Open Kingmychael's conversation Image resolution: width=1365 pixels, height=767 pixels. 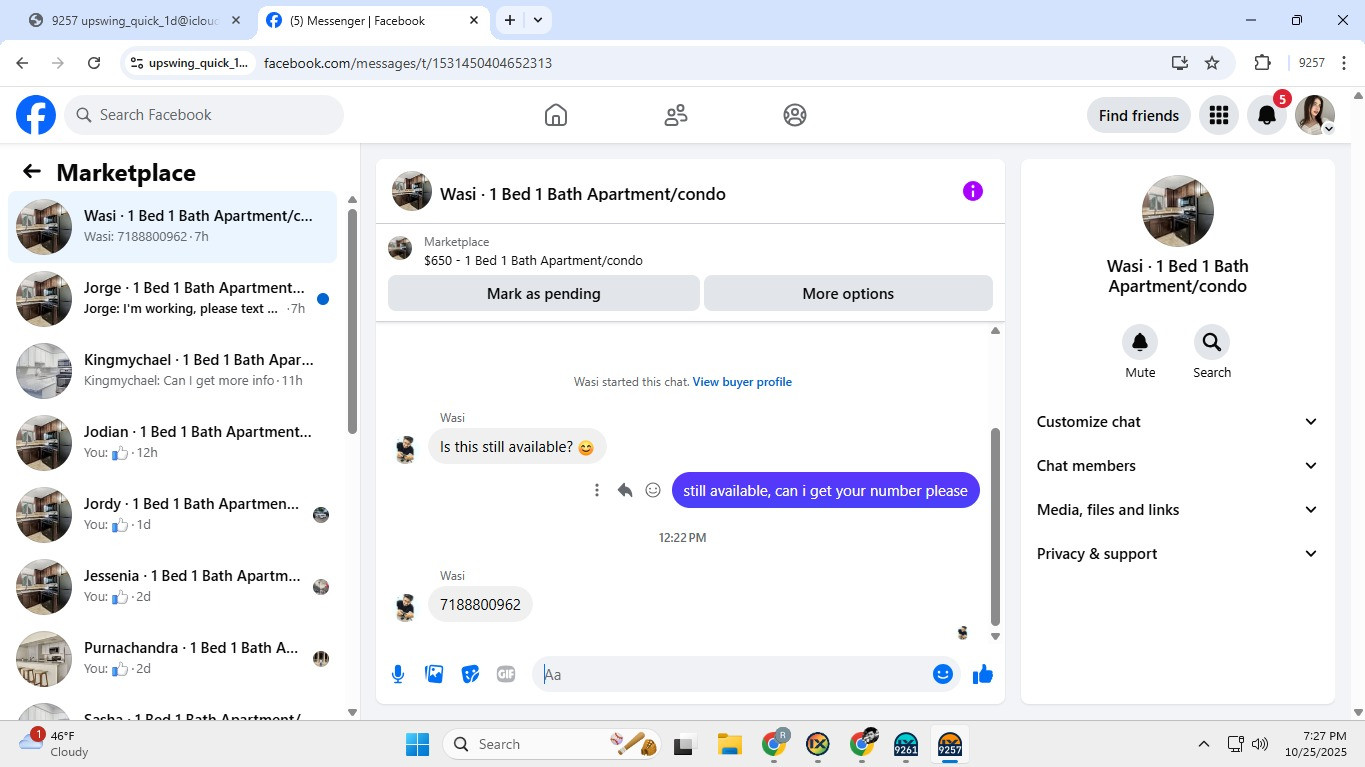click(172, 371)
